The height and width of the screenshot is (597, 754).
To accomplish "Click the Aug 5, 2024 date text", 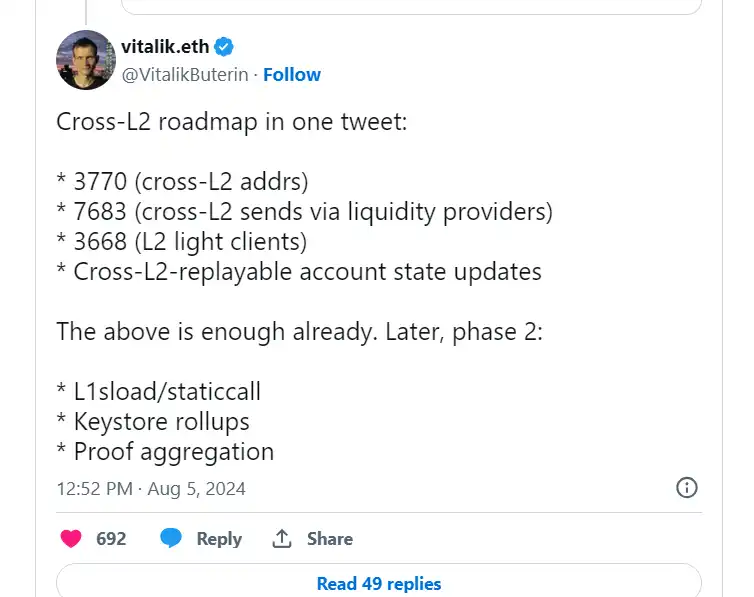I will coord(196,489).
